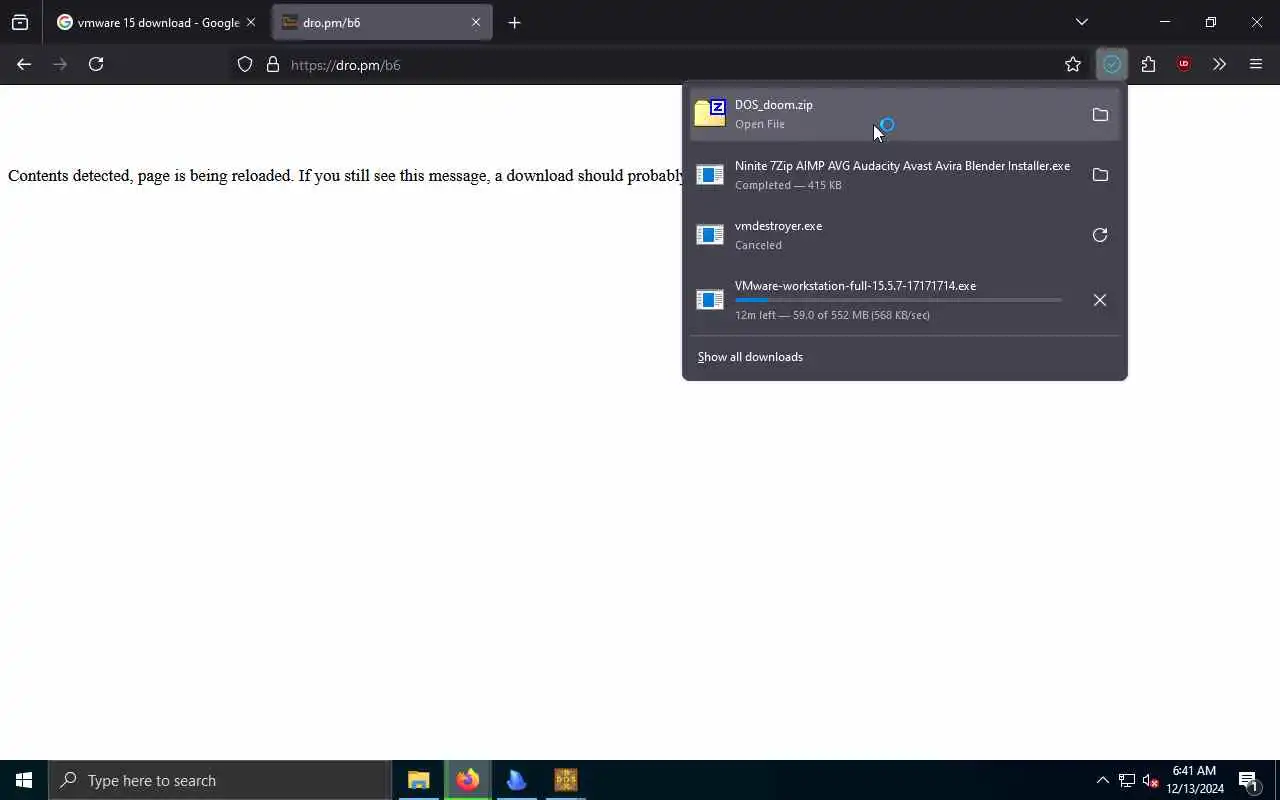
Task: Open the Firefox application menu
Action: coord(1256,64)
